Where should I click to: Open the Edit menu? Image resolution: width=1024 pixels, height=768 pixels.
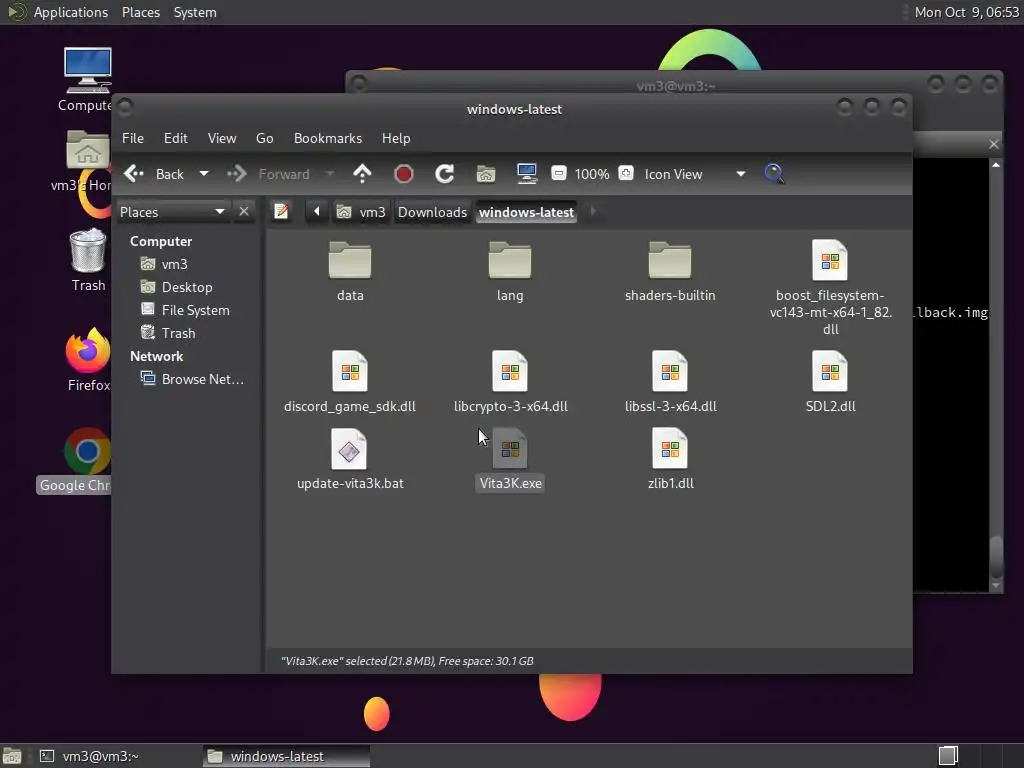[x=175, y=138]
